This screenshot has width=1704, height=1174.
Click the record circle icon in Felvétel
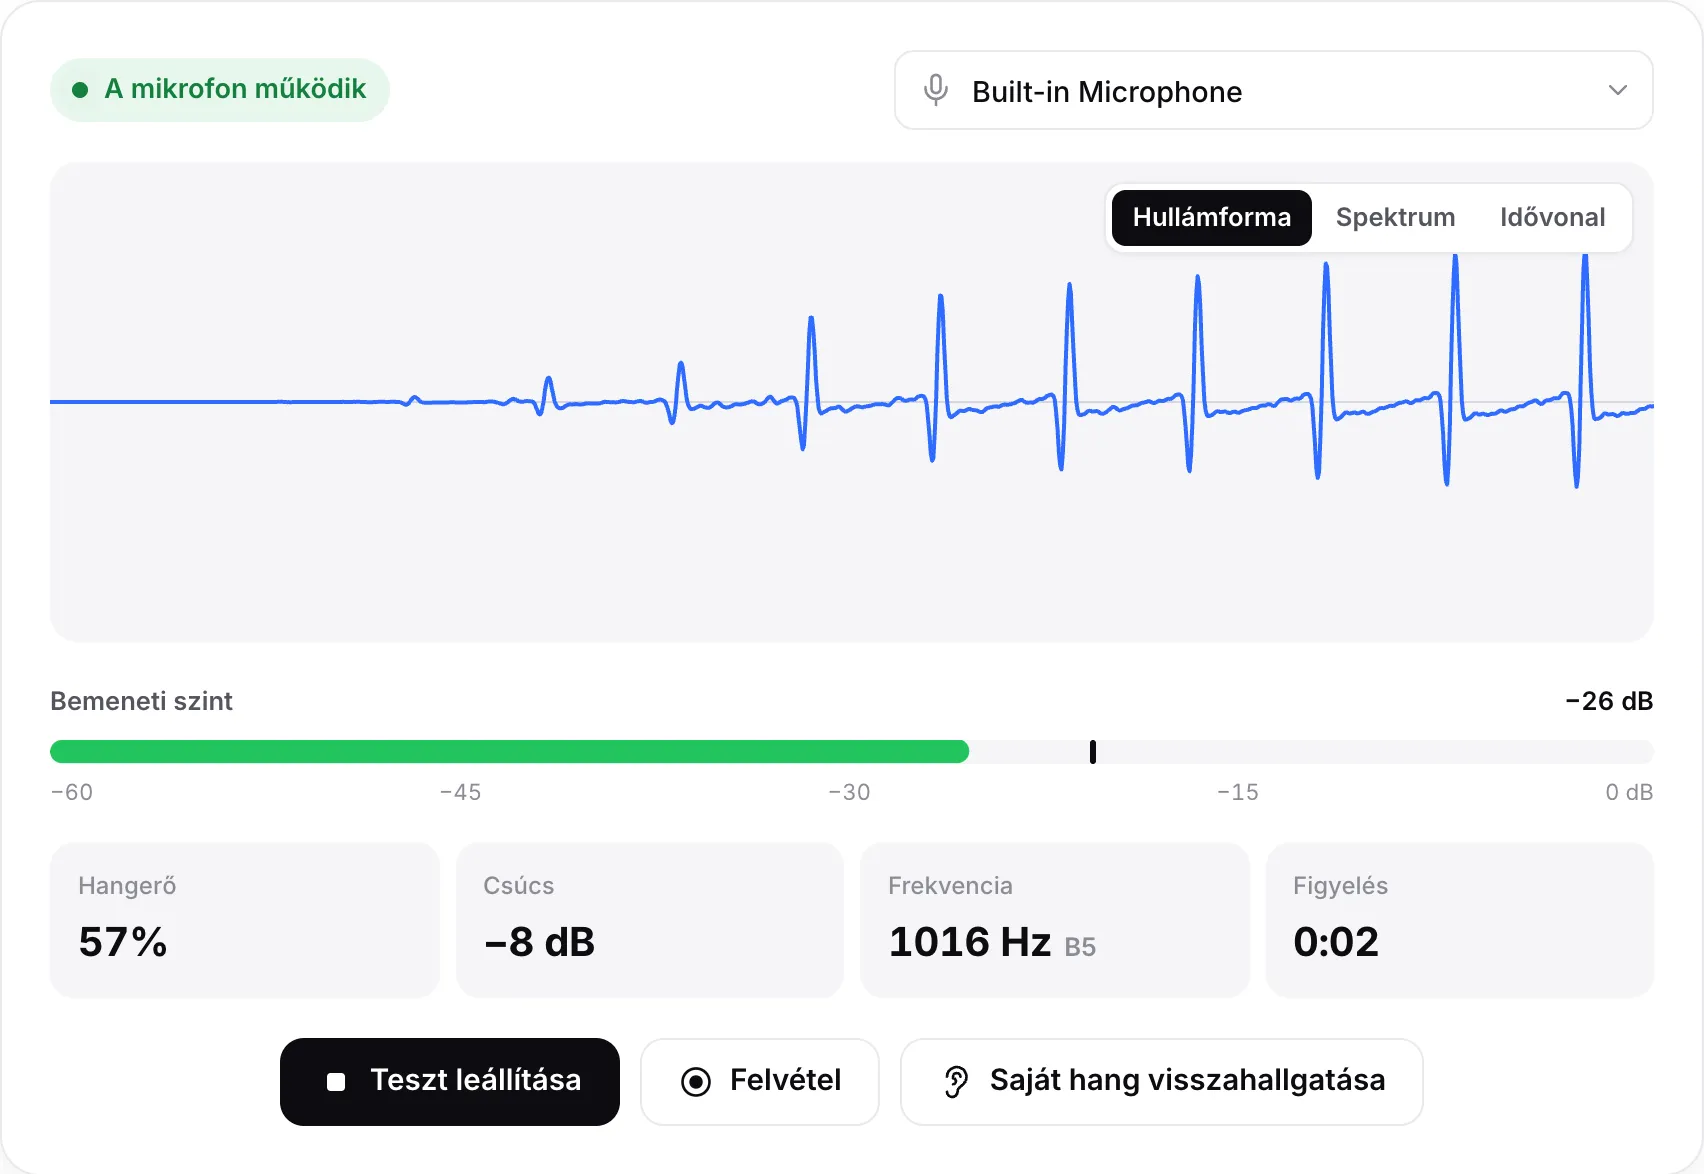(x=696, y=1081)
